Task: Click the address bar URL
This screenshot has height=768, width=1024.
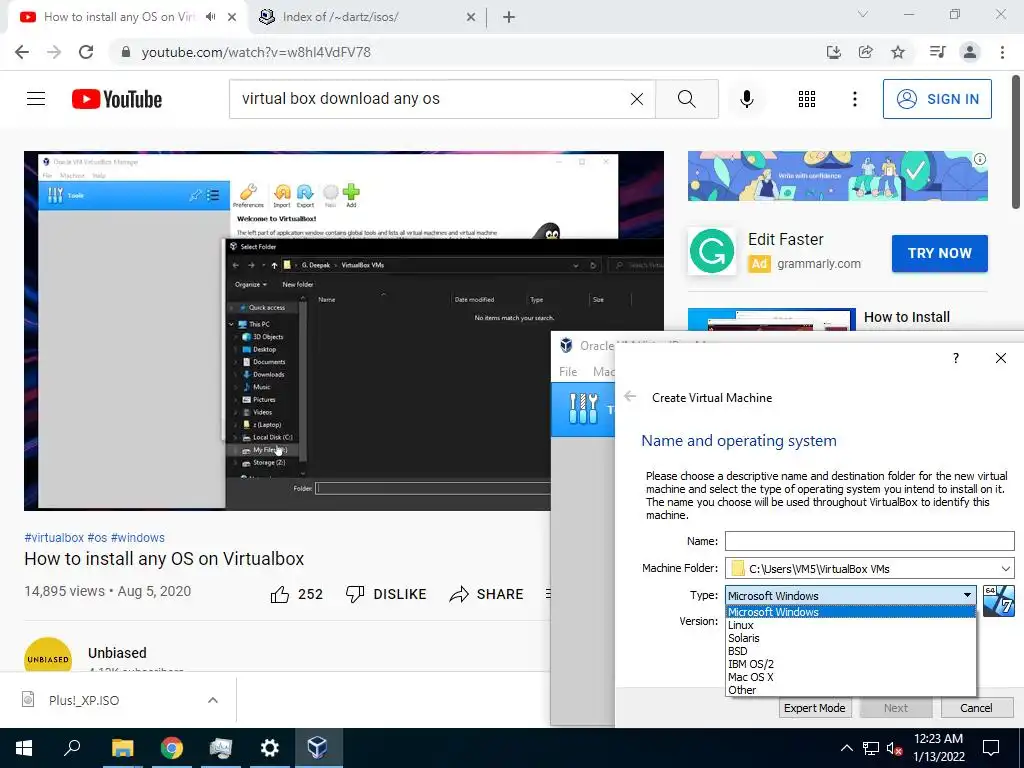Action: pos(256,52)
